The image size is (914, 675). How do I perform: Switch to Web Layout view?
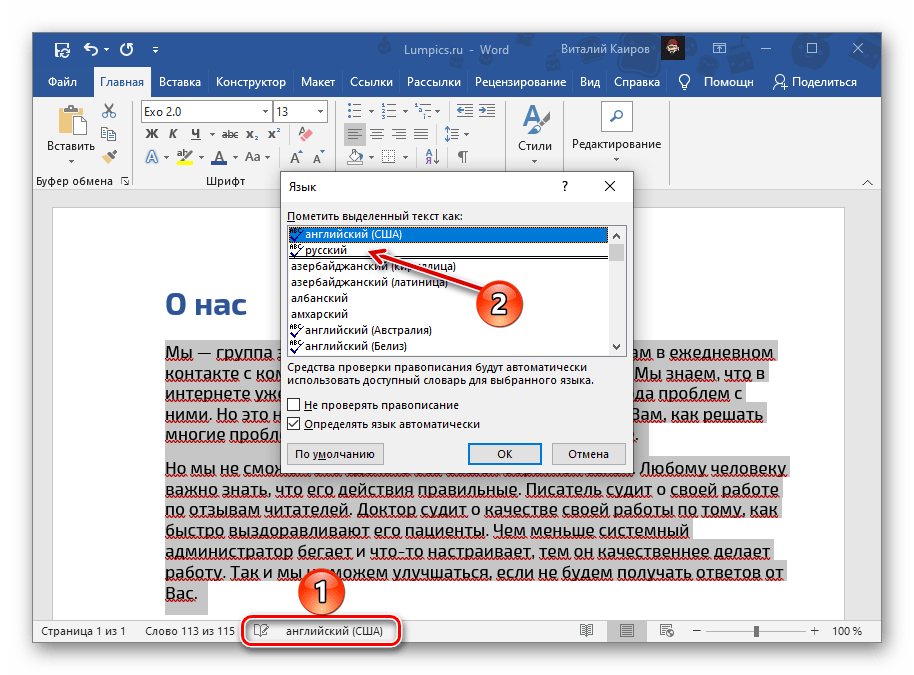point(666,631)
